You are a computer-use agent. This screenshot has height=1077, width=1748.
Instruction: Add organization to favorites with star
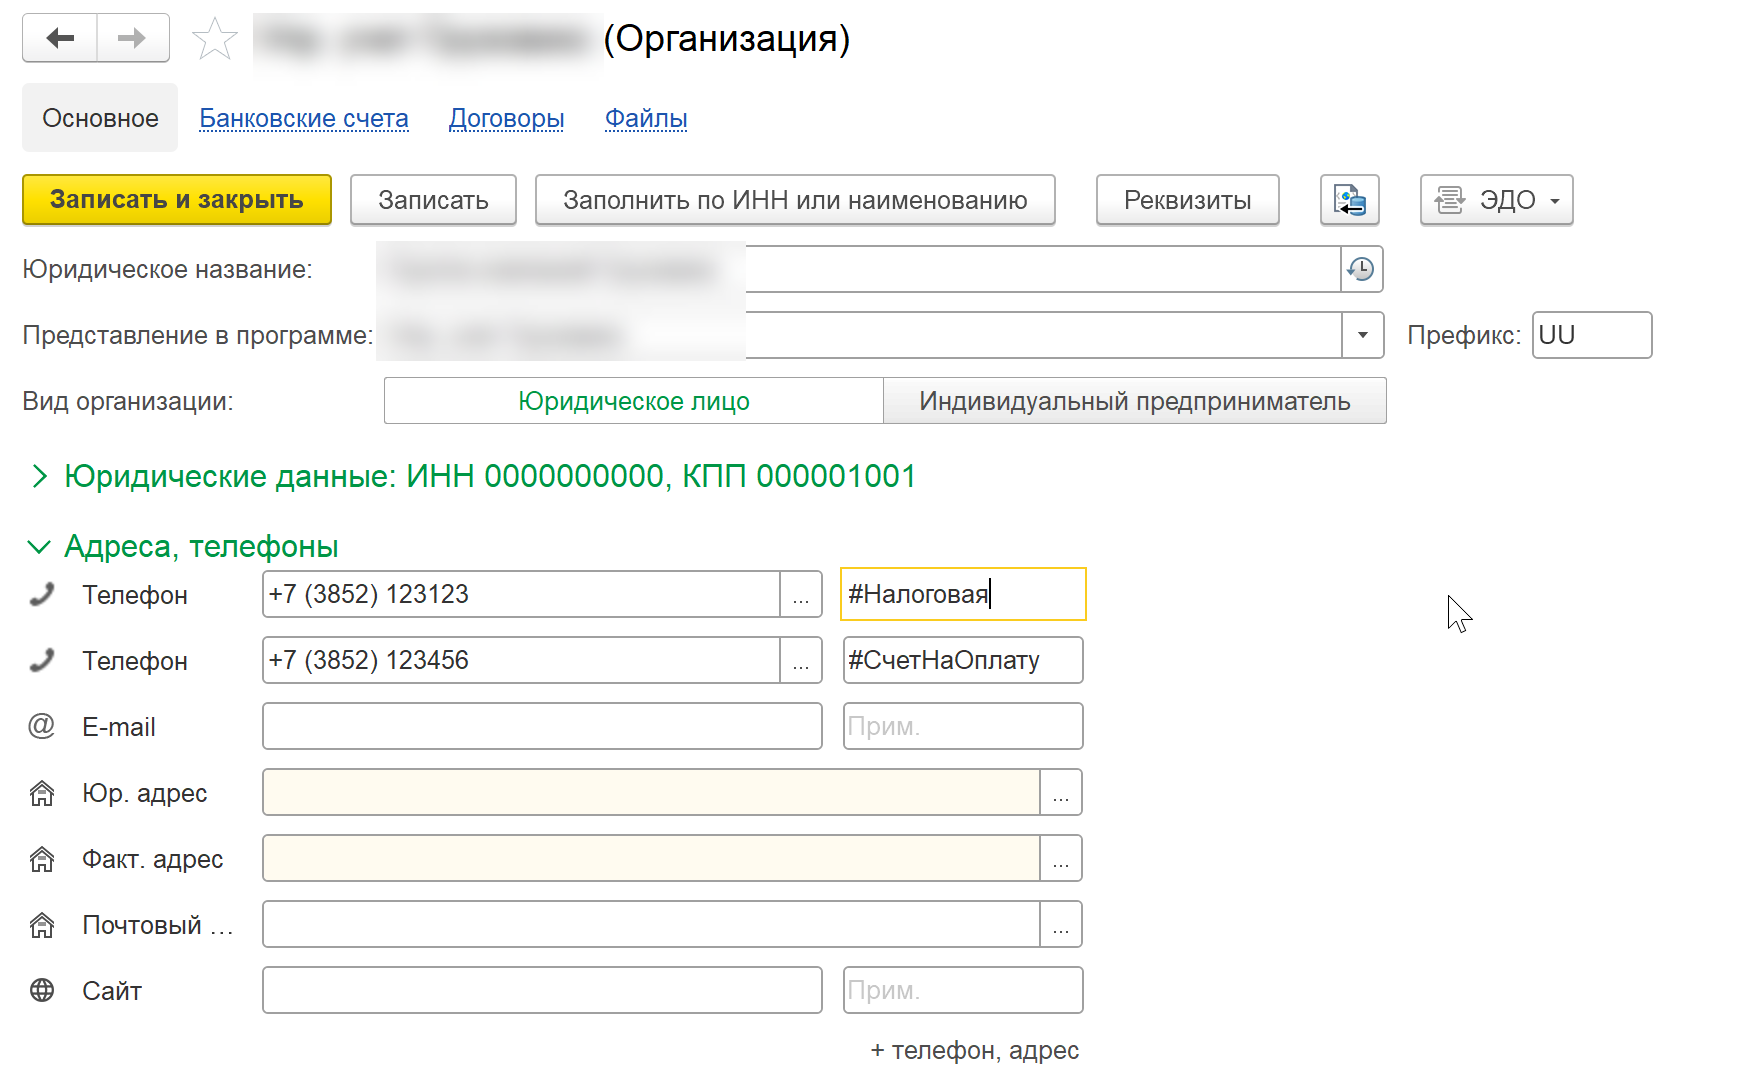coord(214,40)
